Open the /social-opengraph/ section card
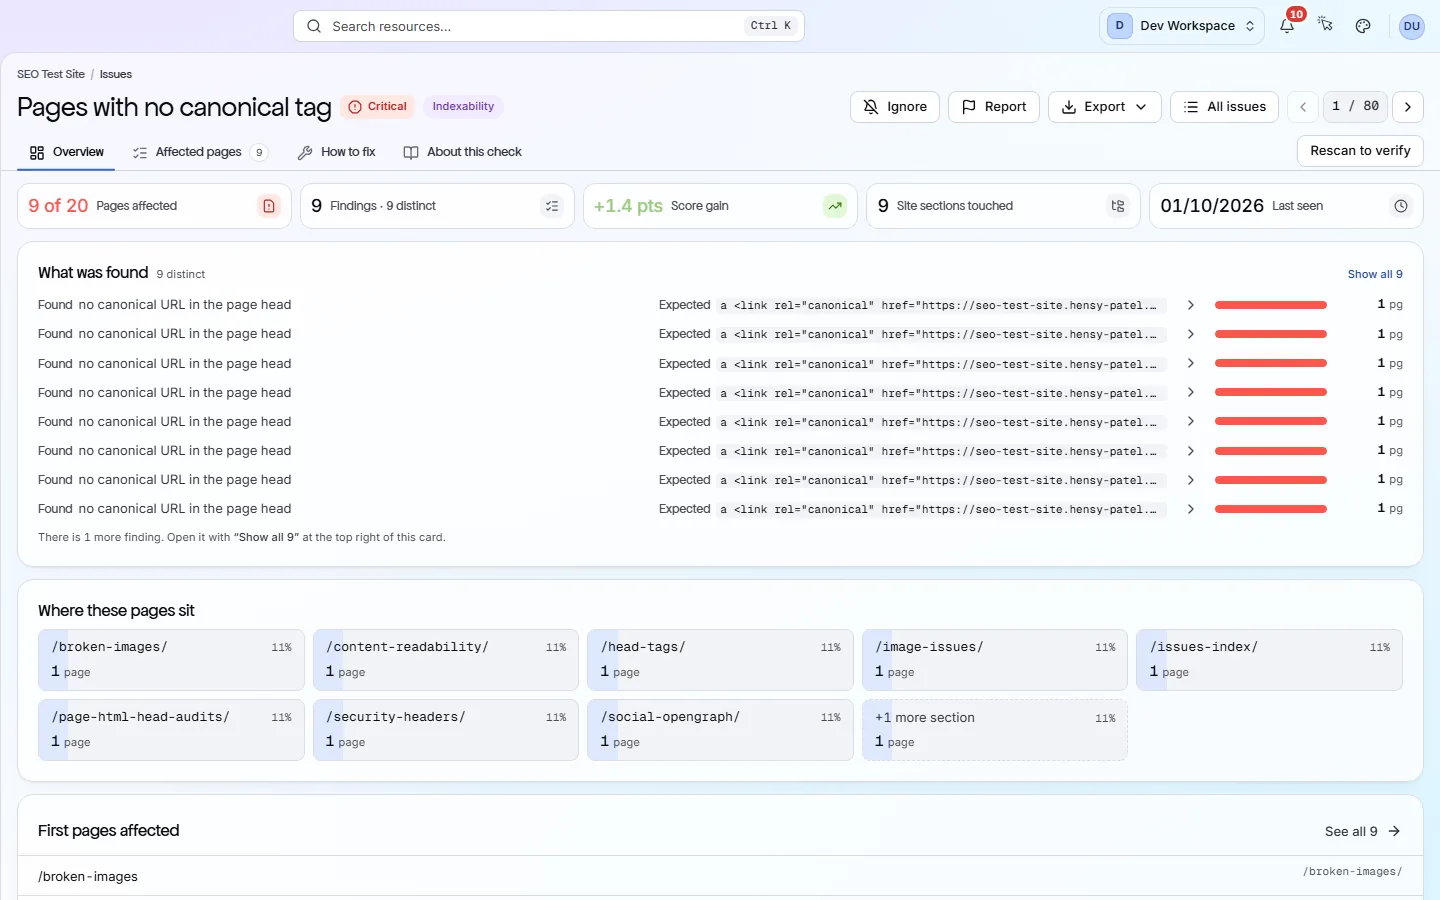This screenshot has width=1440, height=900. pos(720,730)
